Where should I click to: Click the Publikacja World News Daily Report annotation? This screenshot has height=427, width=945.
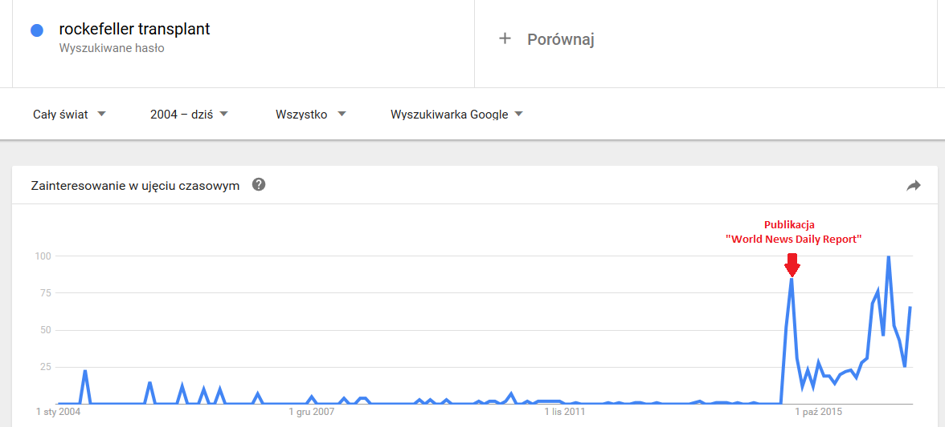[x=793, y=232]
